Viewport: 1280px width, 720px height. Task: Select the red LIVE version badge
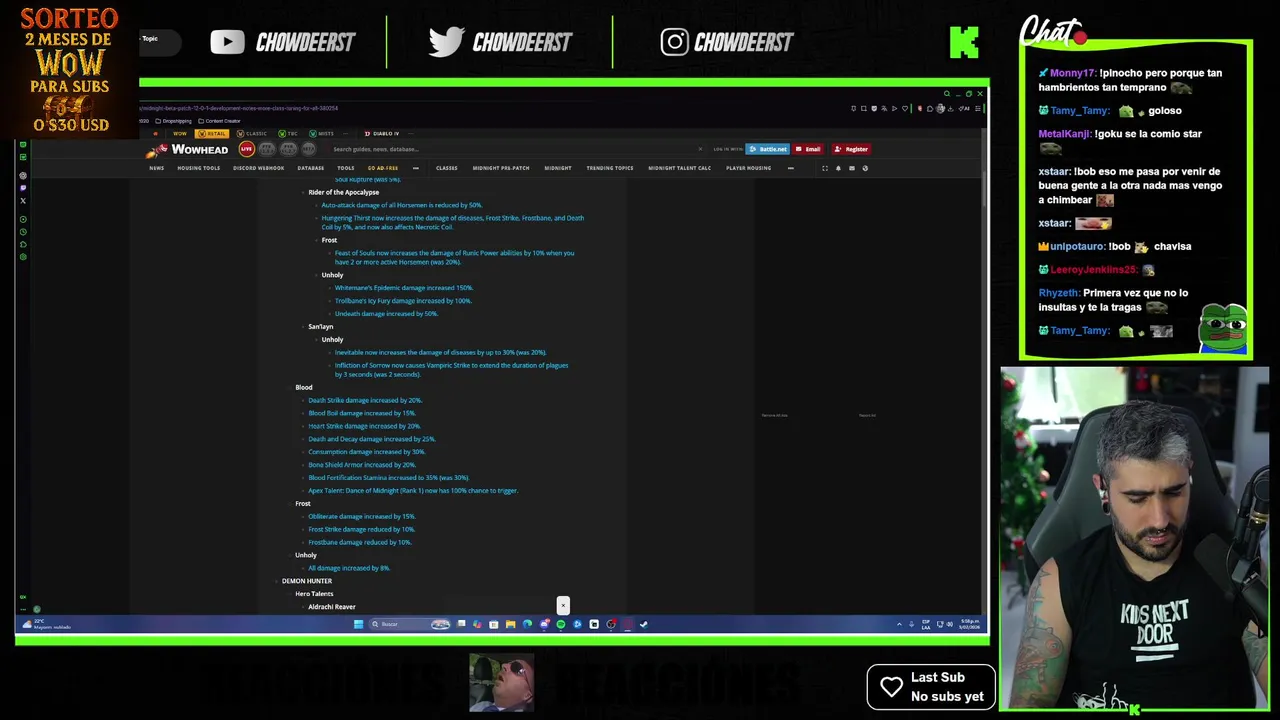tap(247, 149)
